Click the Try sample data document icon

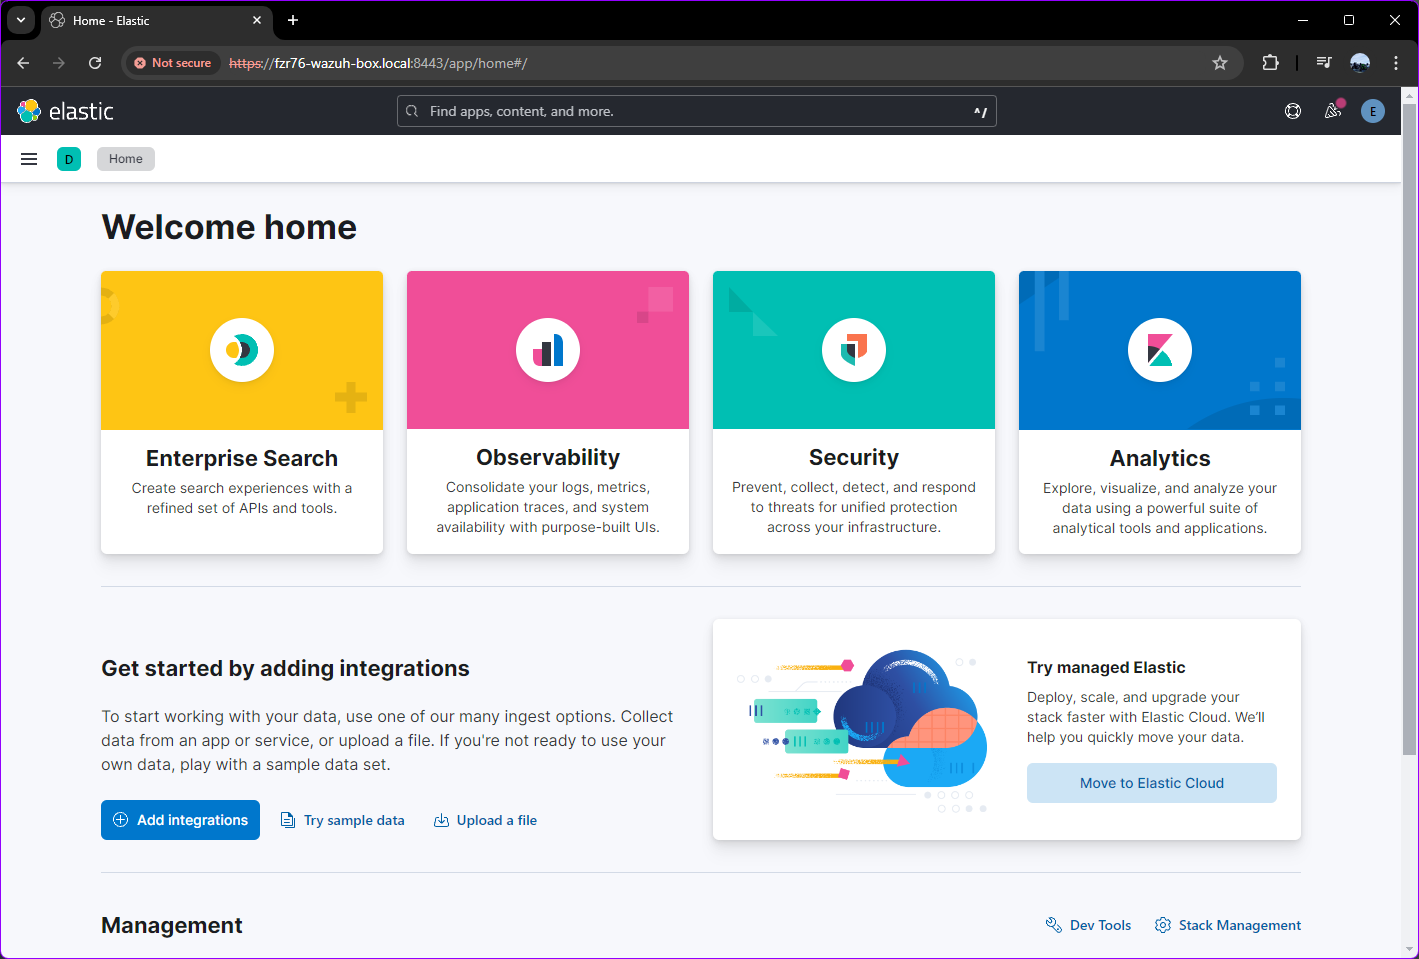pyautogui.click(x=288, y=820)
